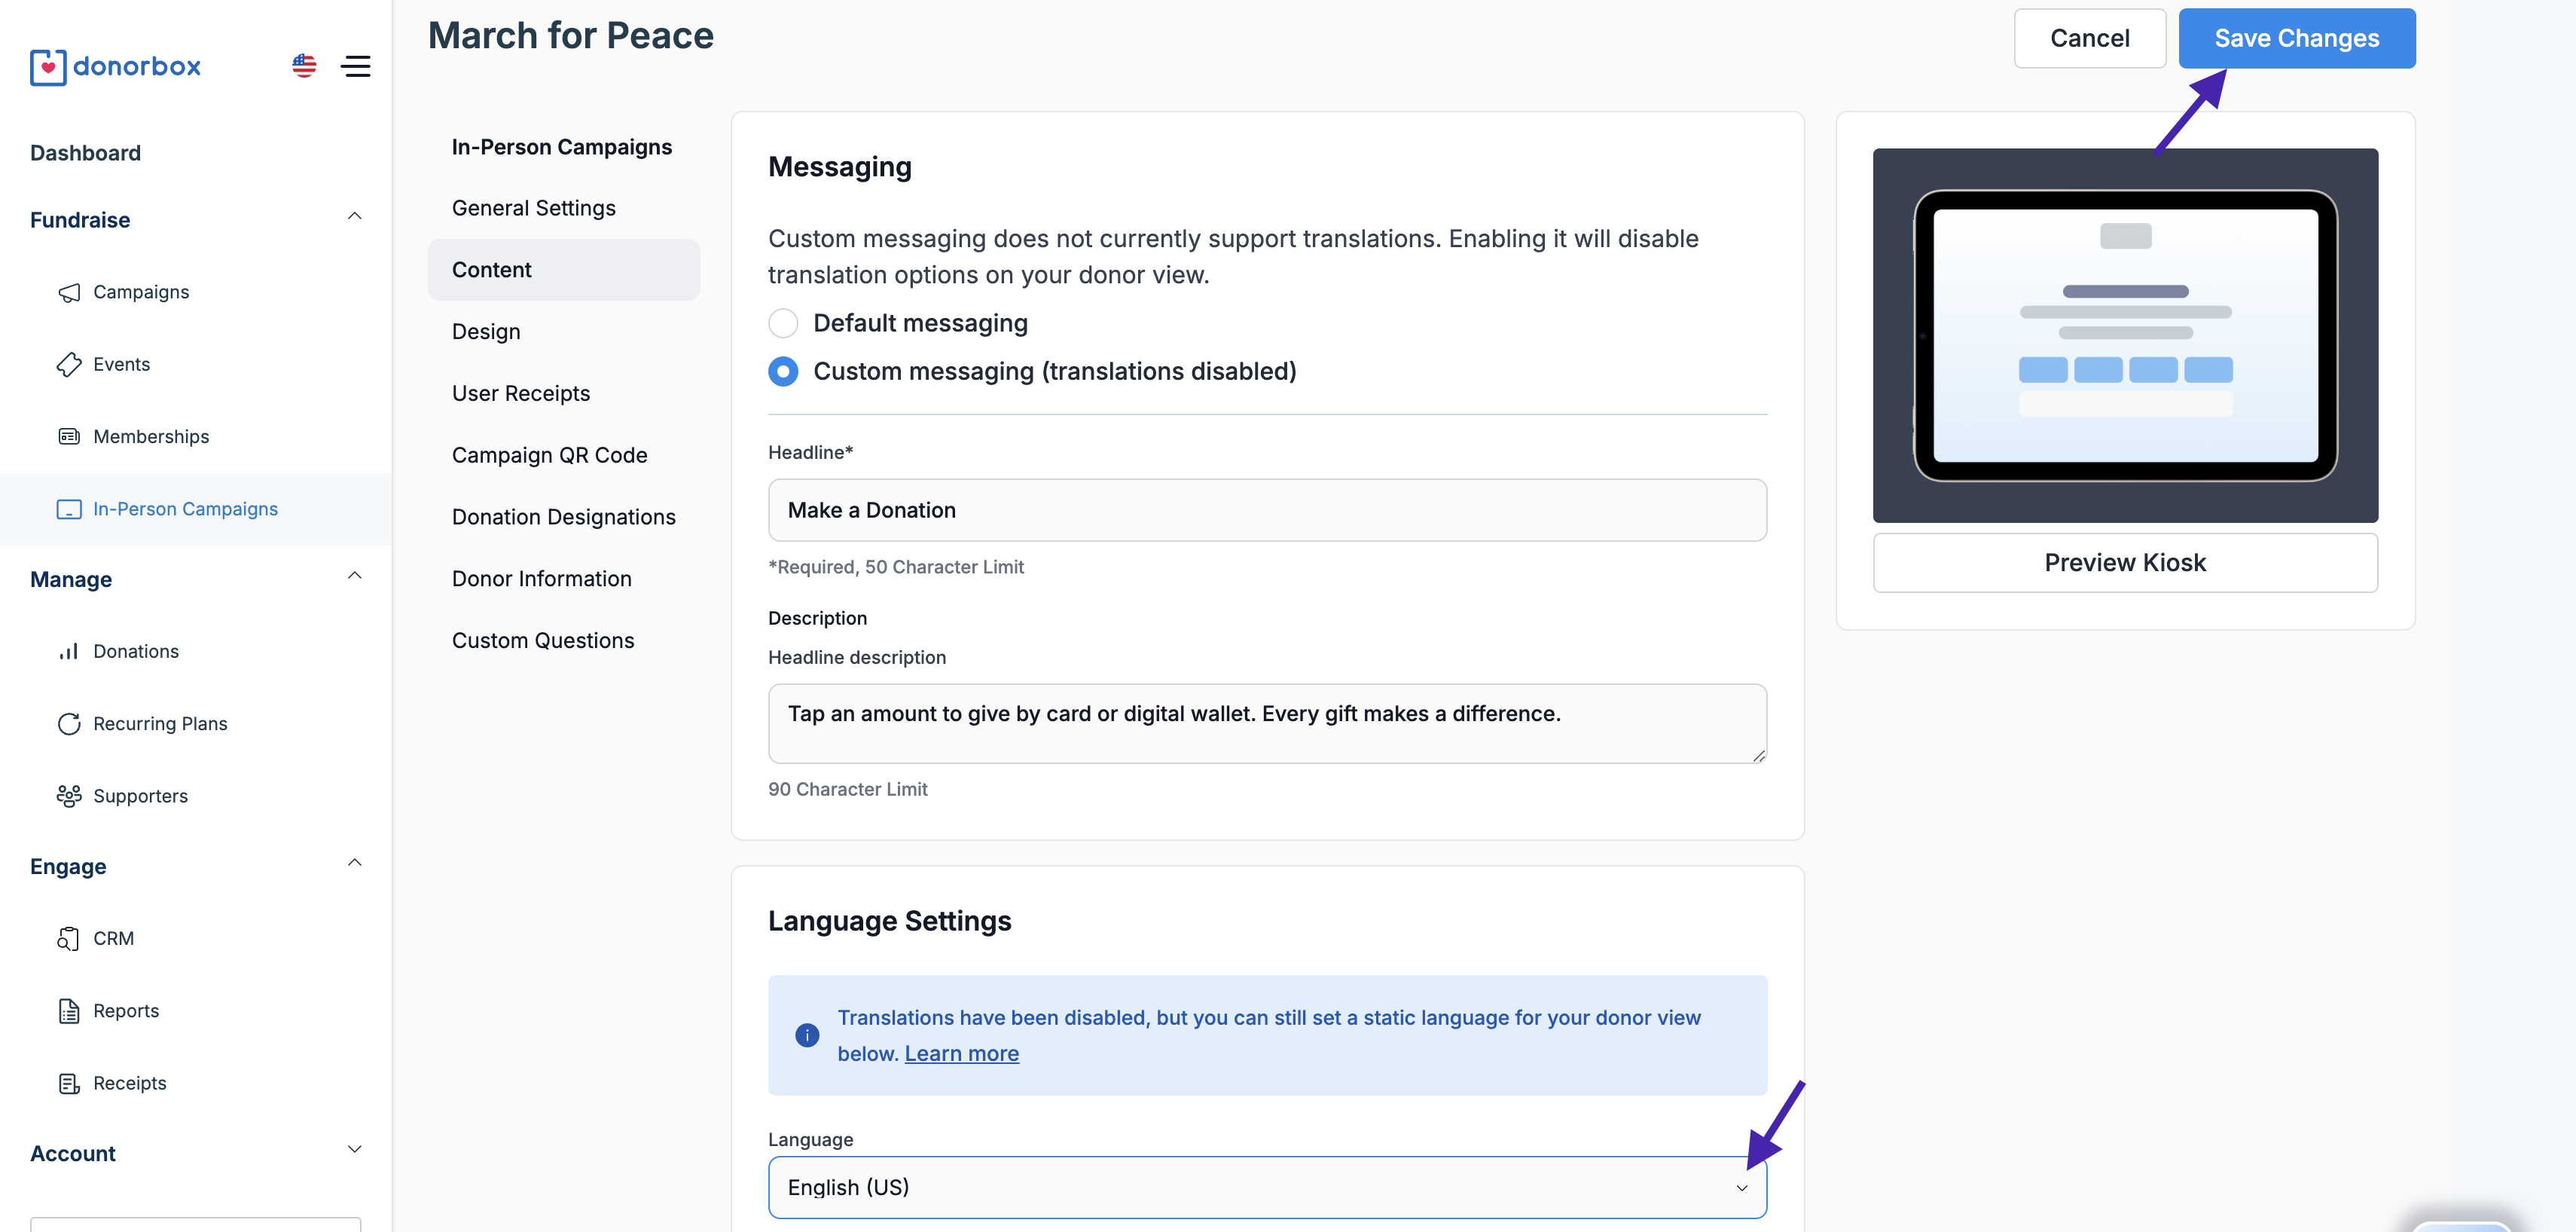Viewport: 2576px width, 1232px height.
Task: Select Custom messaging (translations disabled) radio
Action: tap(783, 372)
